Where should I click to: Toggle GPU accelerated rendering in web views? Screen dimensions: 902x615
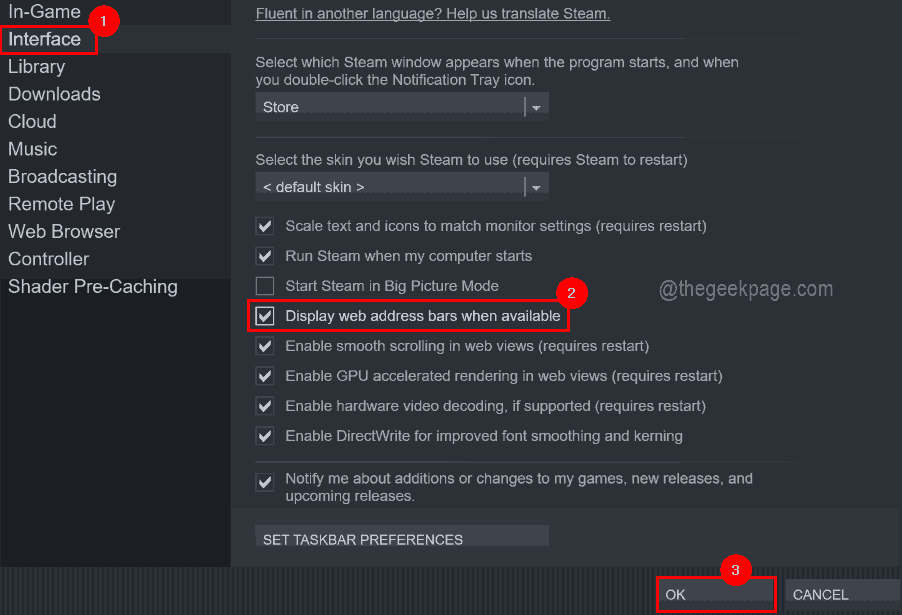[x=265, y=376]
